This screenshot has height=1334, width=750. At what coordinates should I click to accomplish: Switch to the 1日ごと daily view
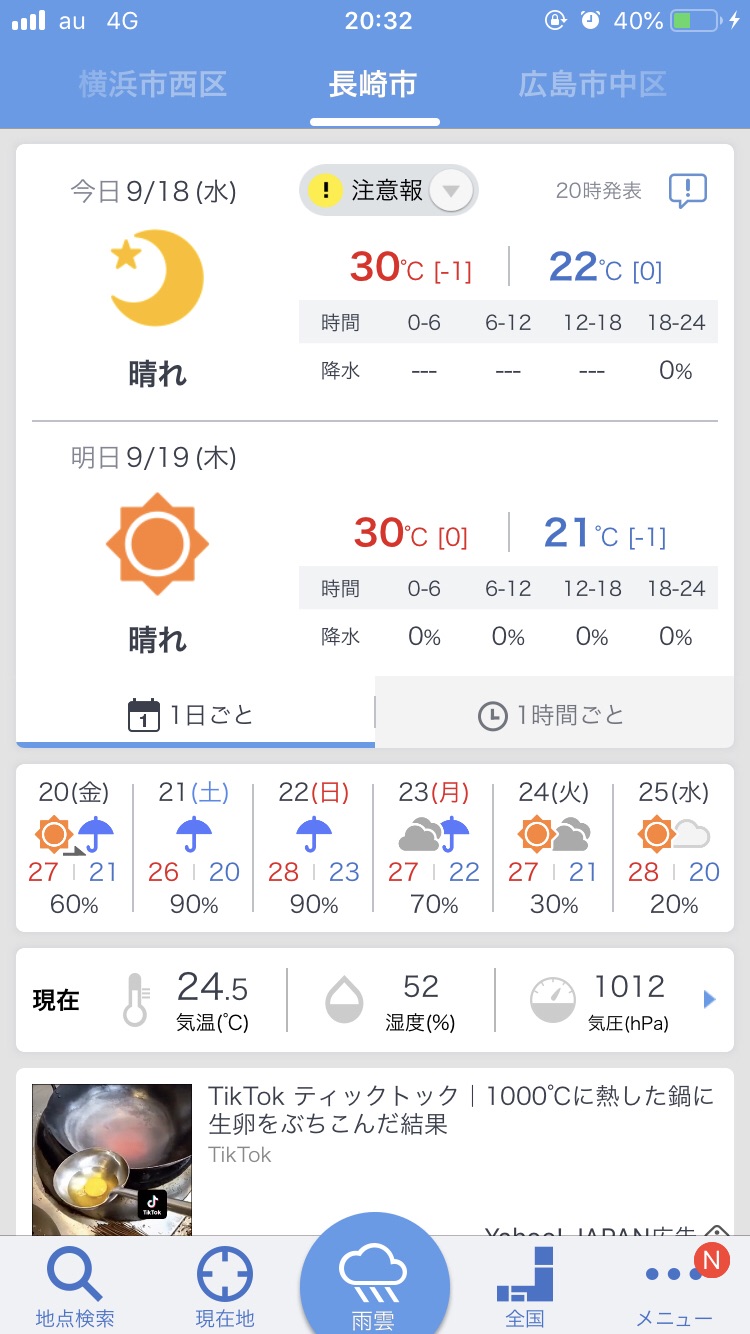195,715
